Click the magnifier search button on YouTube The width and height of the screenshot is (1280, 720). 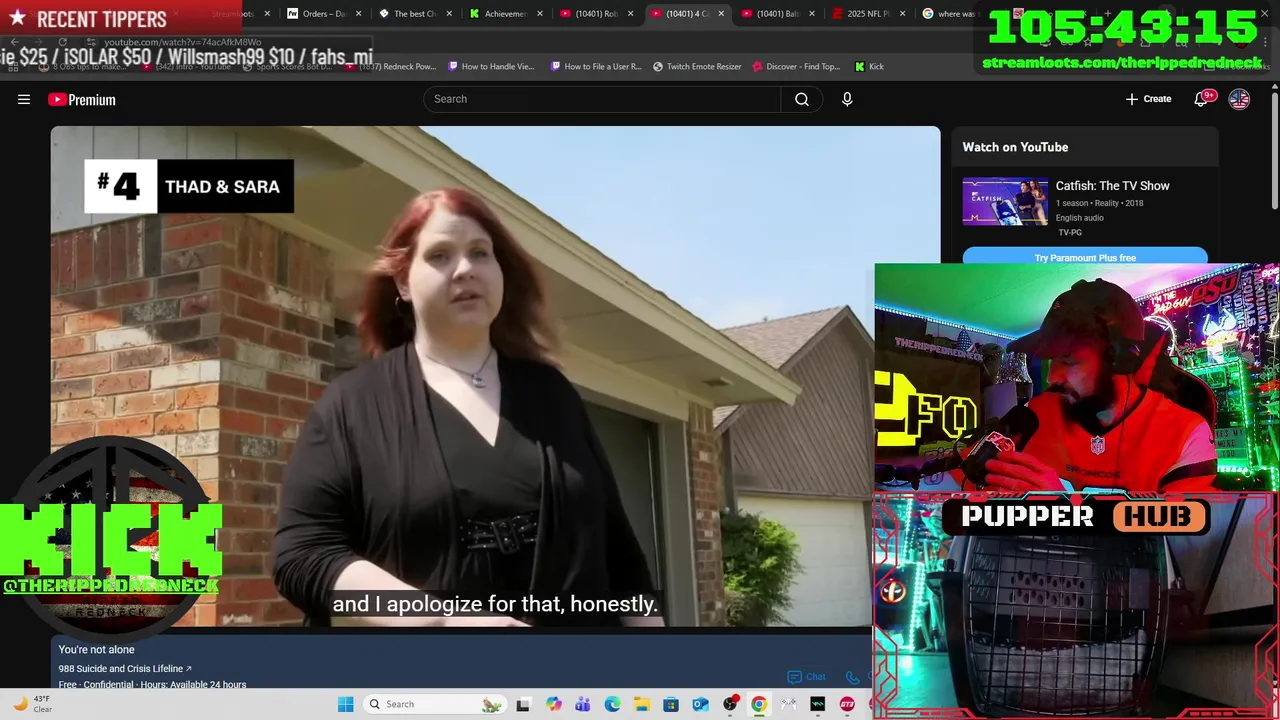802,99
